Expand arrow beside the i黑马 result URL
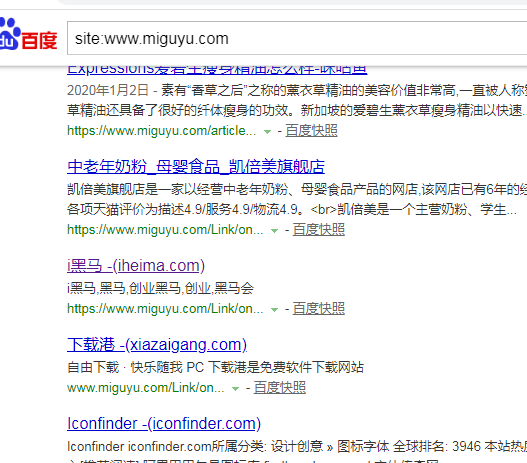Viewport: 527px width, 463px height. click(x=275, y=310)
